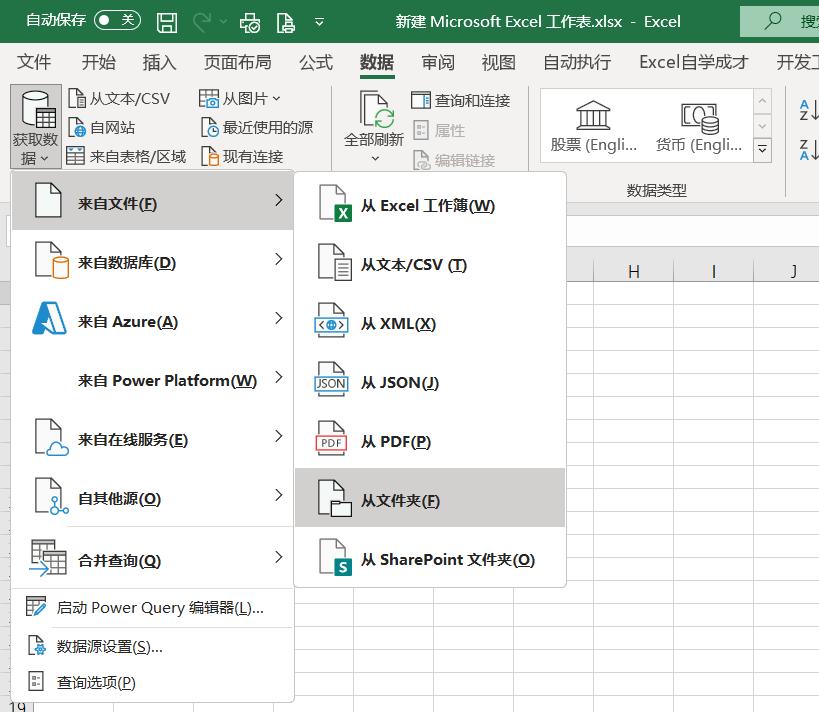This screenshot has height=712, width=819.
Task: Choose 从 JSON(J)
Action: [430, 382]
